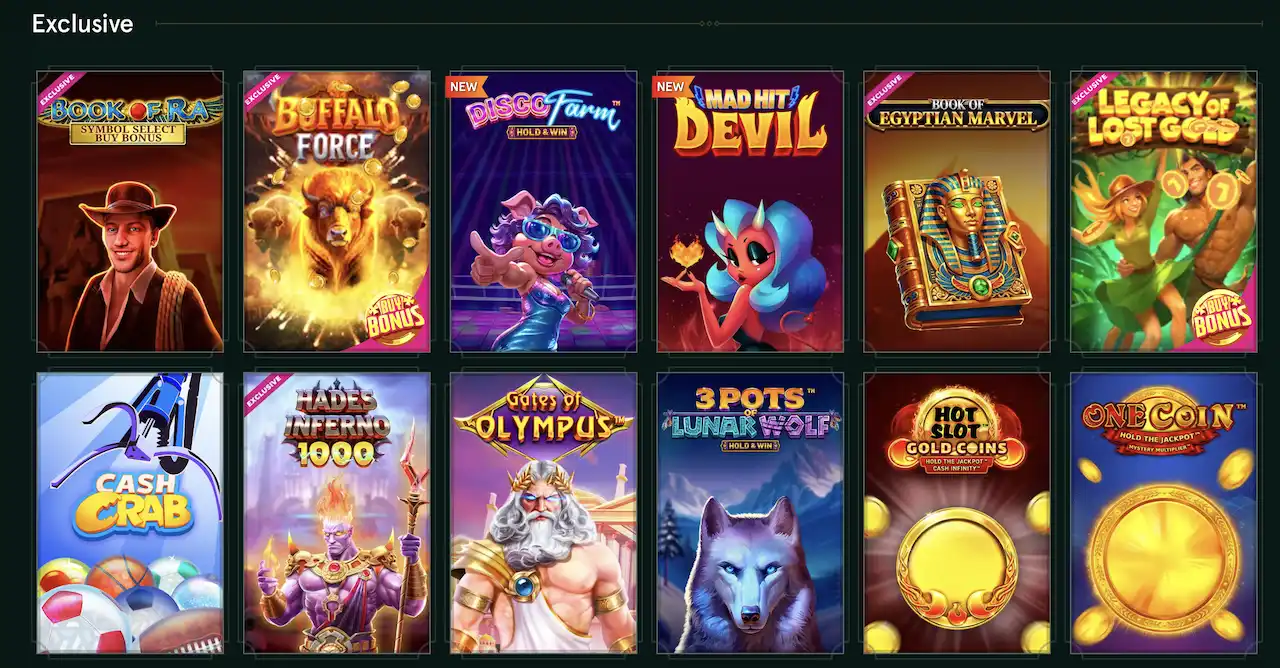
Task: Open the Mad Hit Devil game
Action: click(x=750, y=211)
